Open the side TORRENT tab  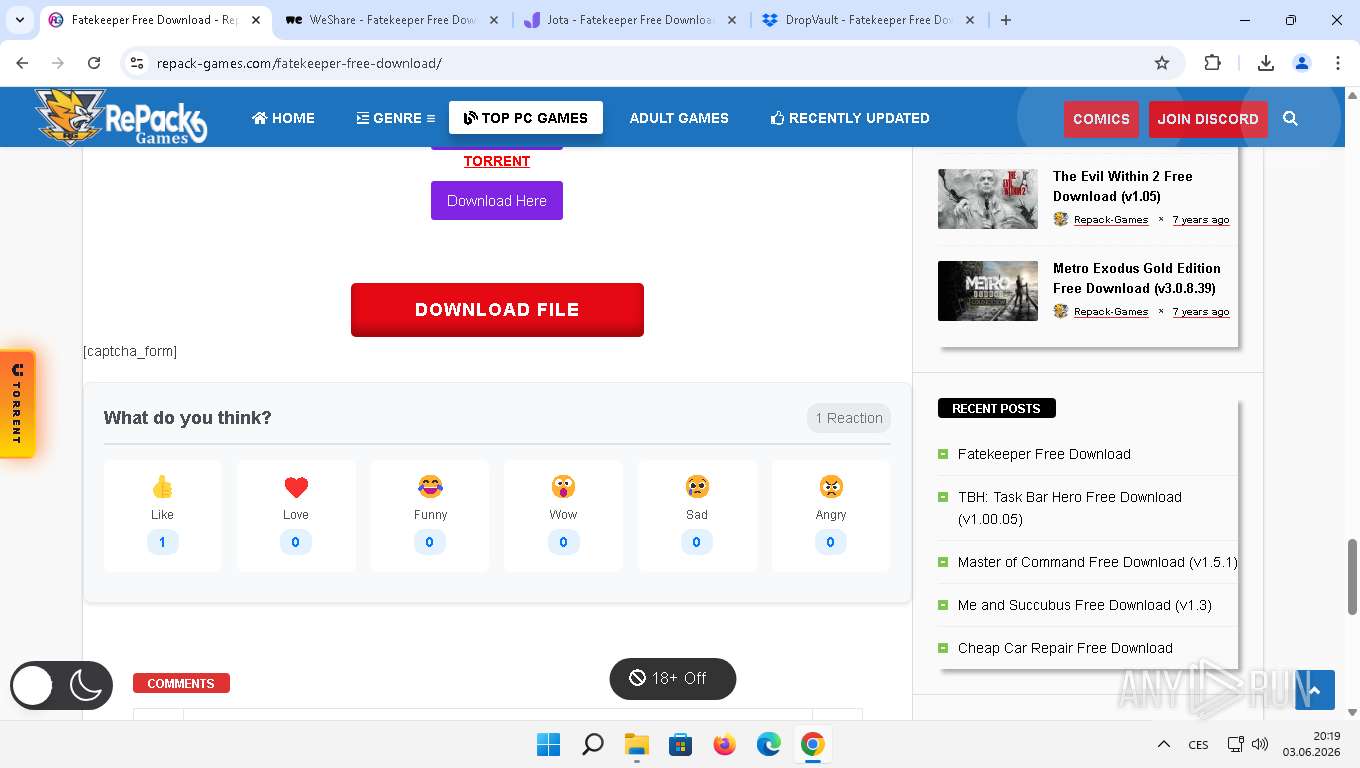point(17,404)
